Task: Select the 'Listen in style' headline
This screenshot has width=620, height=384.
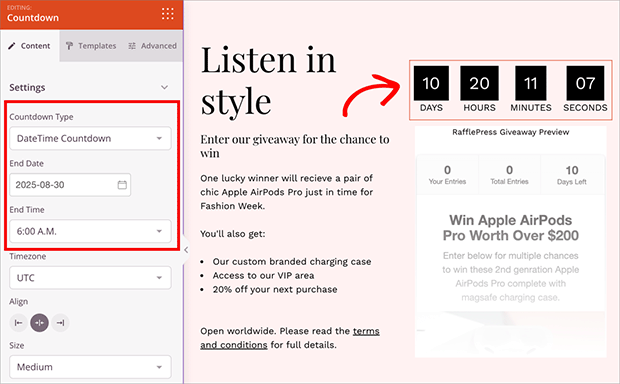Action: click(269, 81)
